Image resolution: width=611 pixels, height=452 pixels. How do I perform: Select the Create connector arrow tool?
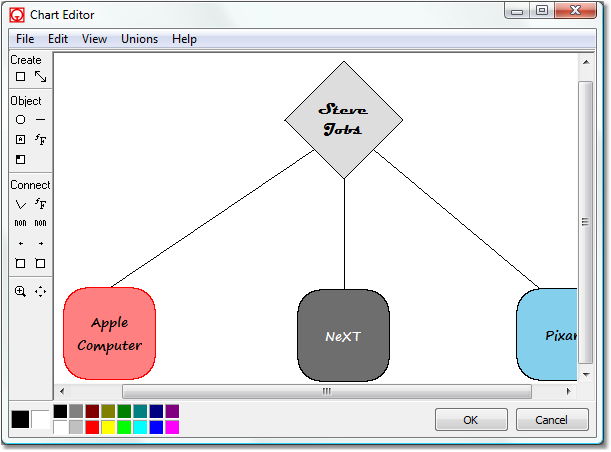(41, 77)
